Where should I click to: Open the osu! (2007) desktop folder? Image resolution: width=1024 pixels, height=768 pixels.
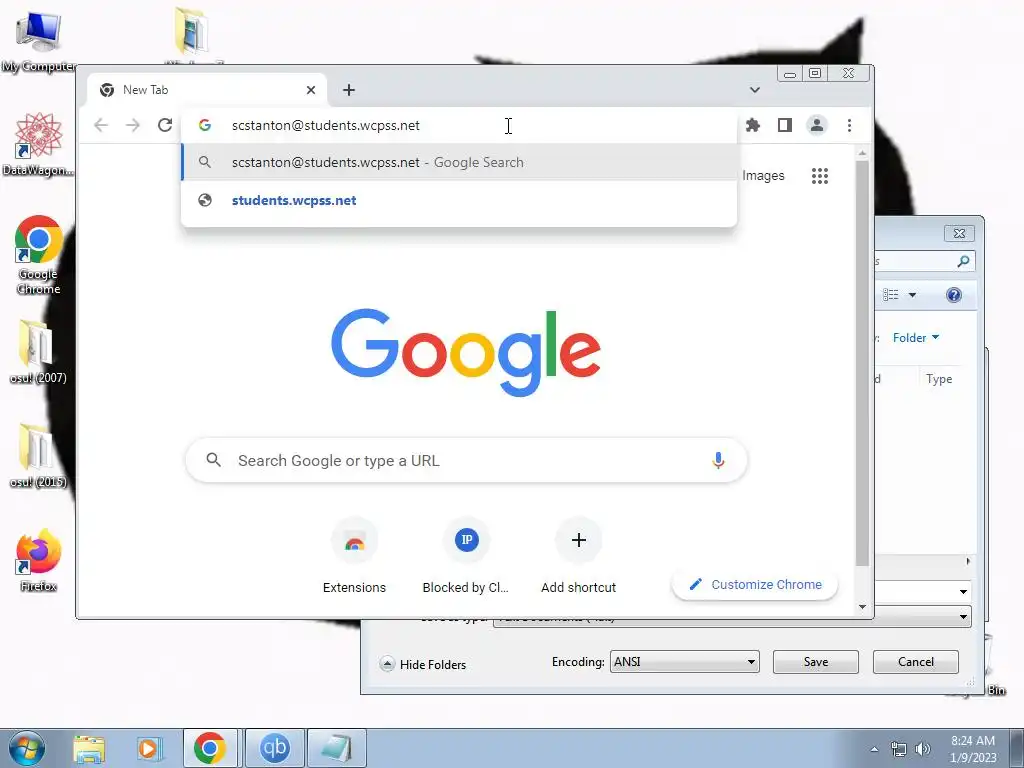(38, 351)
